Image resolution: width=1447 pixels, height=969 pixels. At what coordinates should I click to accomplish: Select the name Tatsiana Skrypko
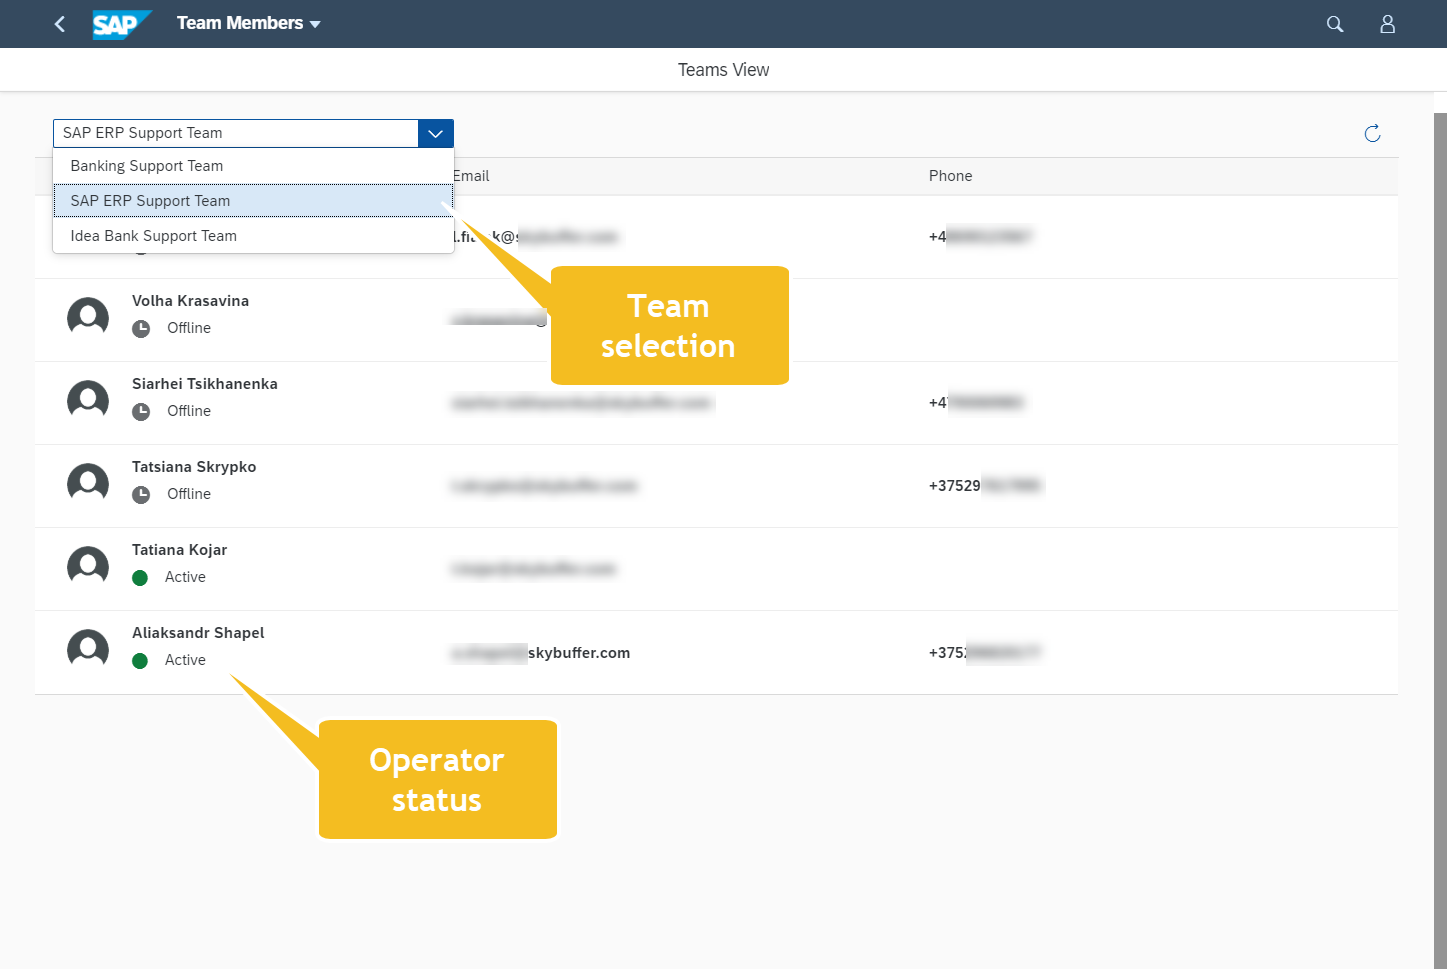(x=194, y=467)
